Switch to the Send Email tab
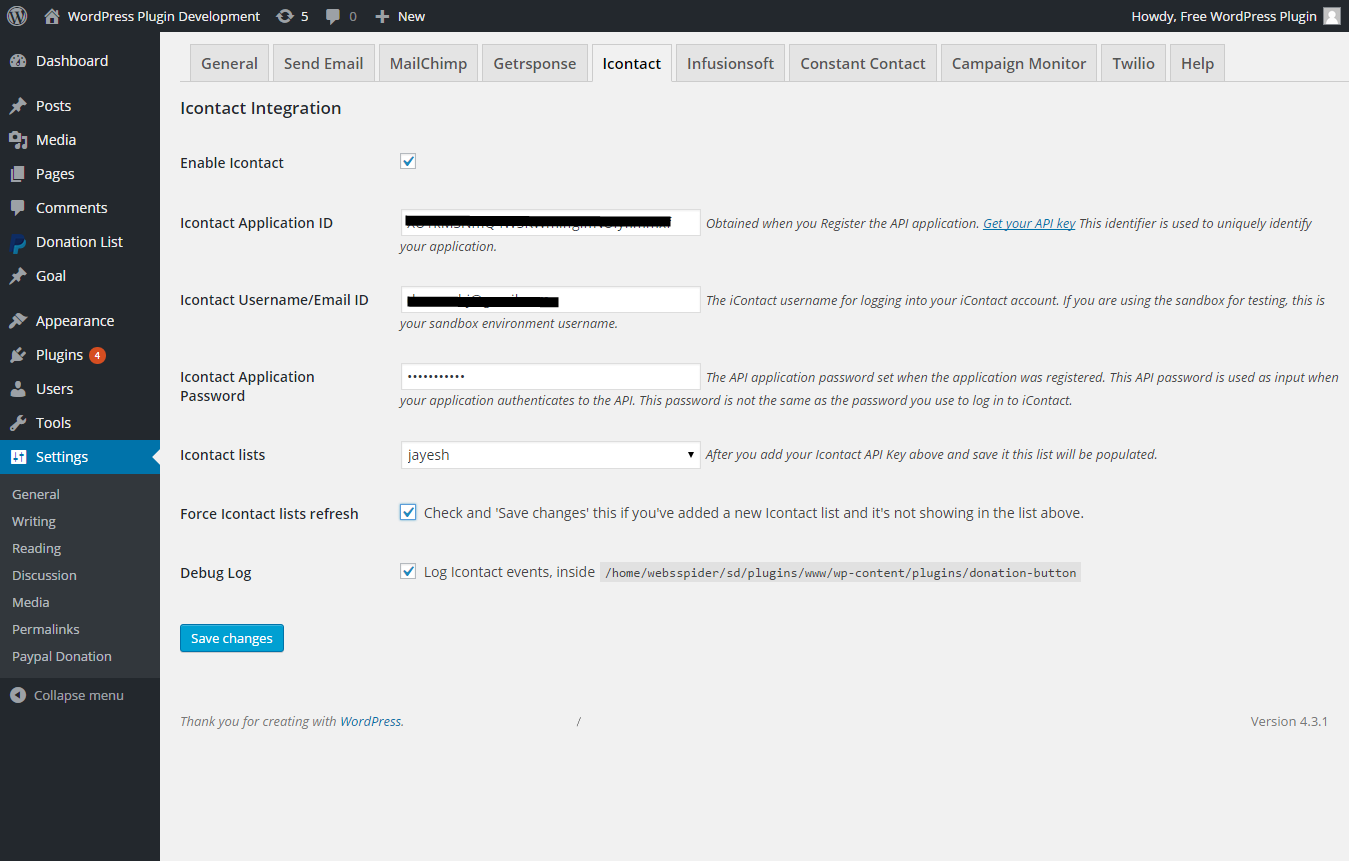 click(323, 63)
